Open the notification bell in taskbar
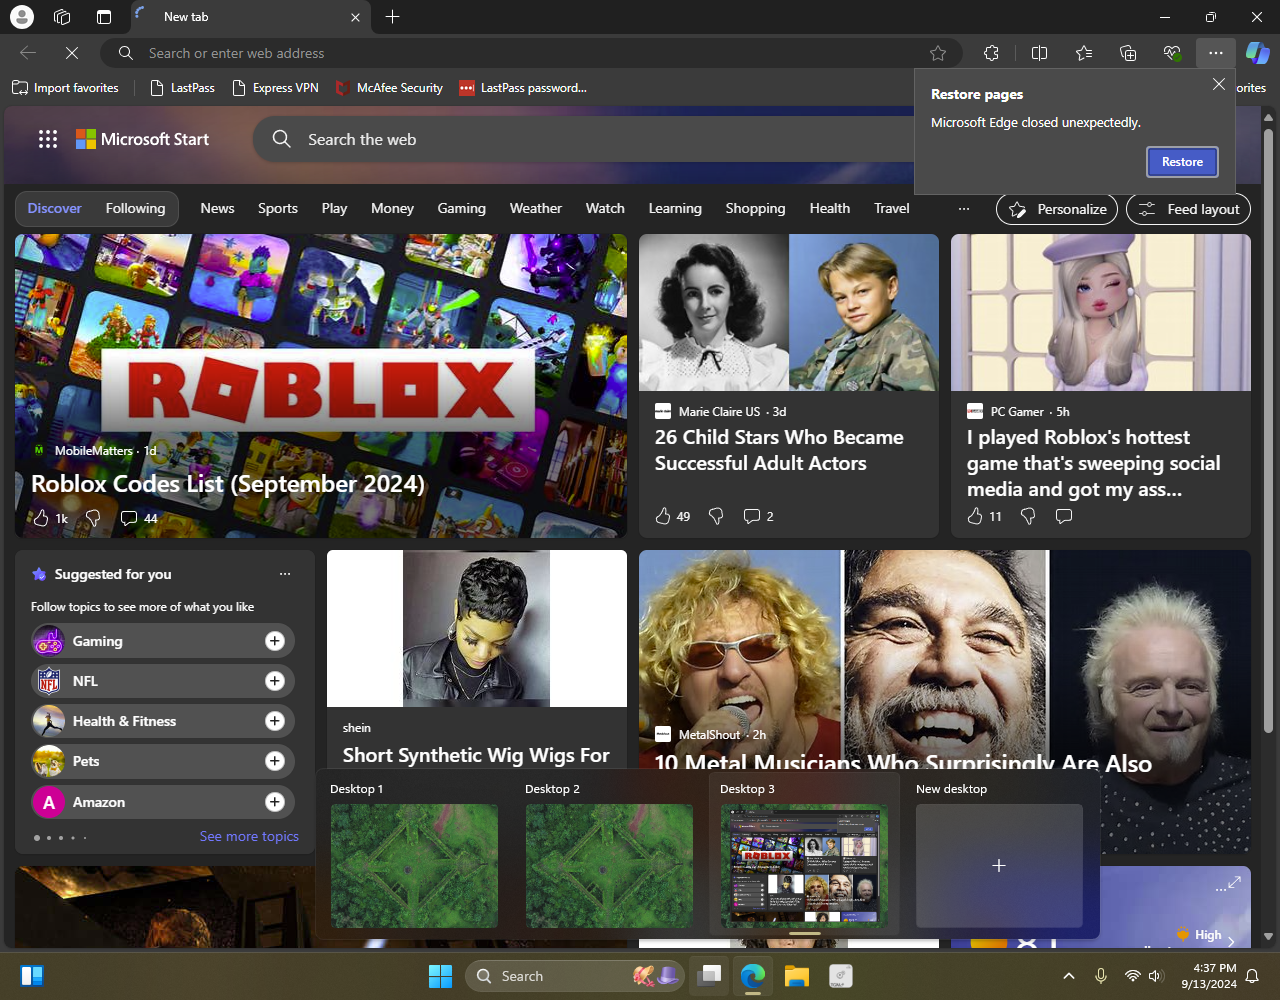This screenshot has height=1000, width=1280. coord(1252,976)
